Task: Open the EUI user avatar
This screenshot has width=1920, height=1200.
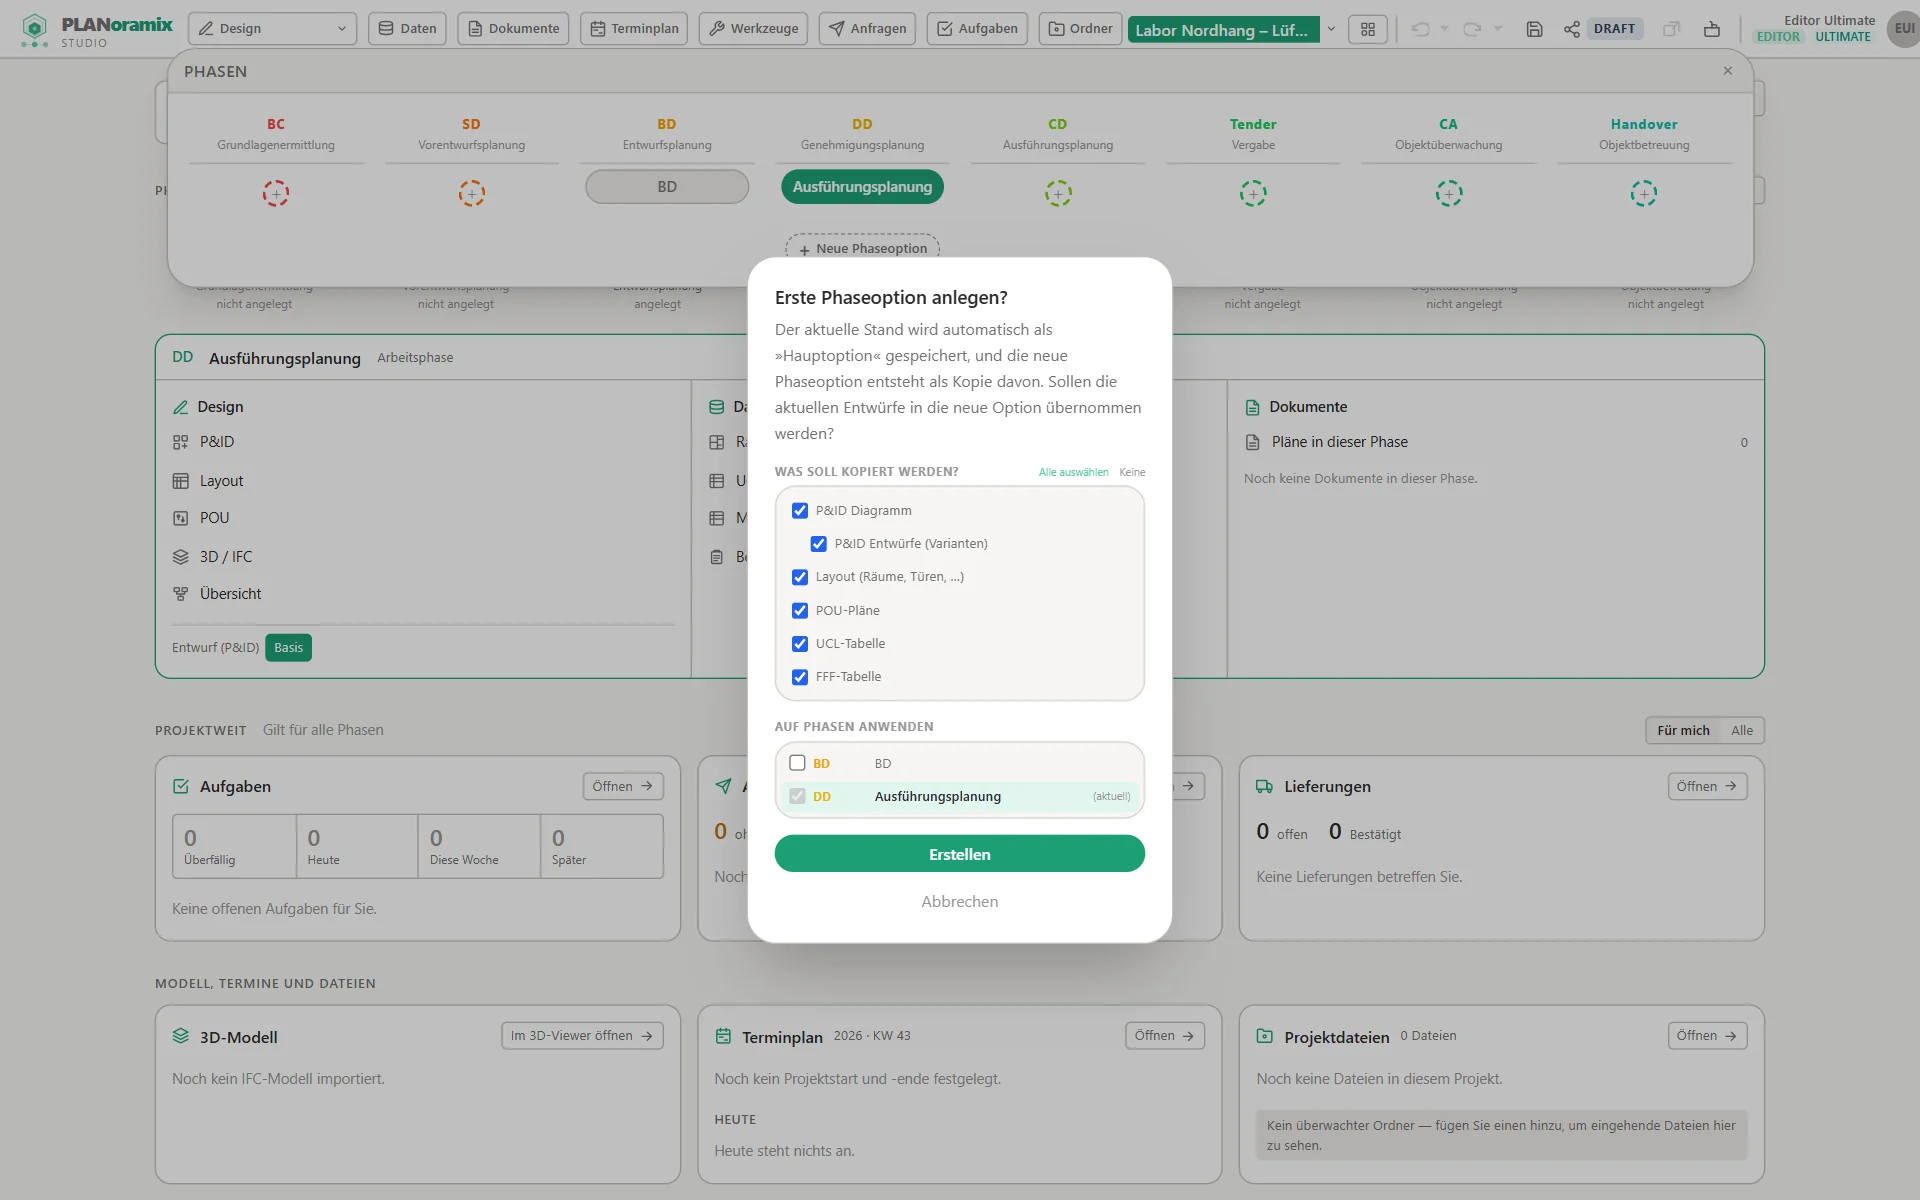Action: [1903, 29]
